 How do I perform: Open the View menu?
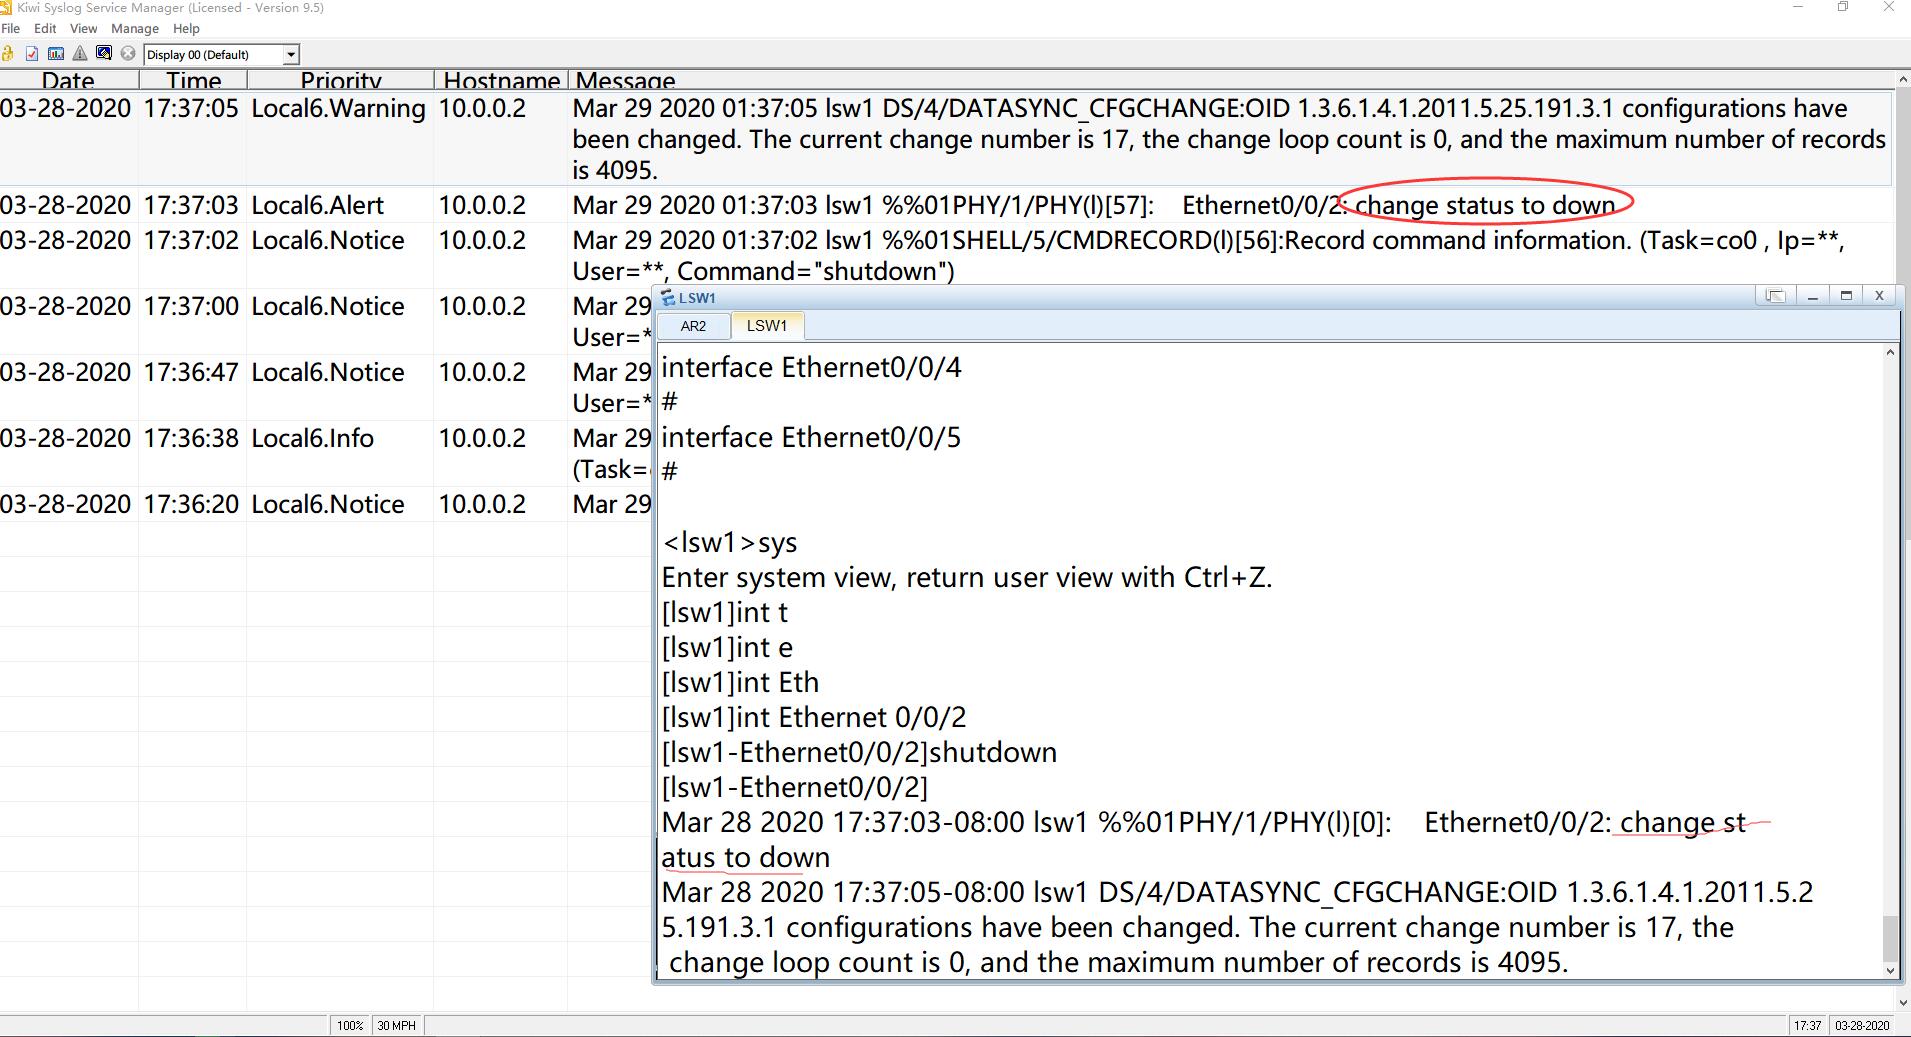[x=84, y=29]
